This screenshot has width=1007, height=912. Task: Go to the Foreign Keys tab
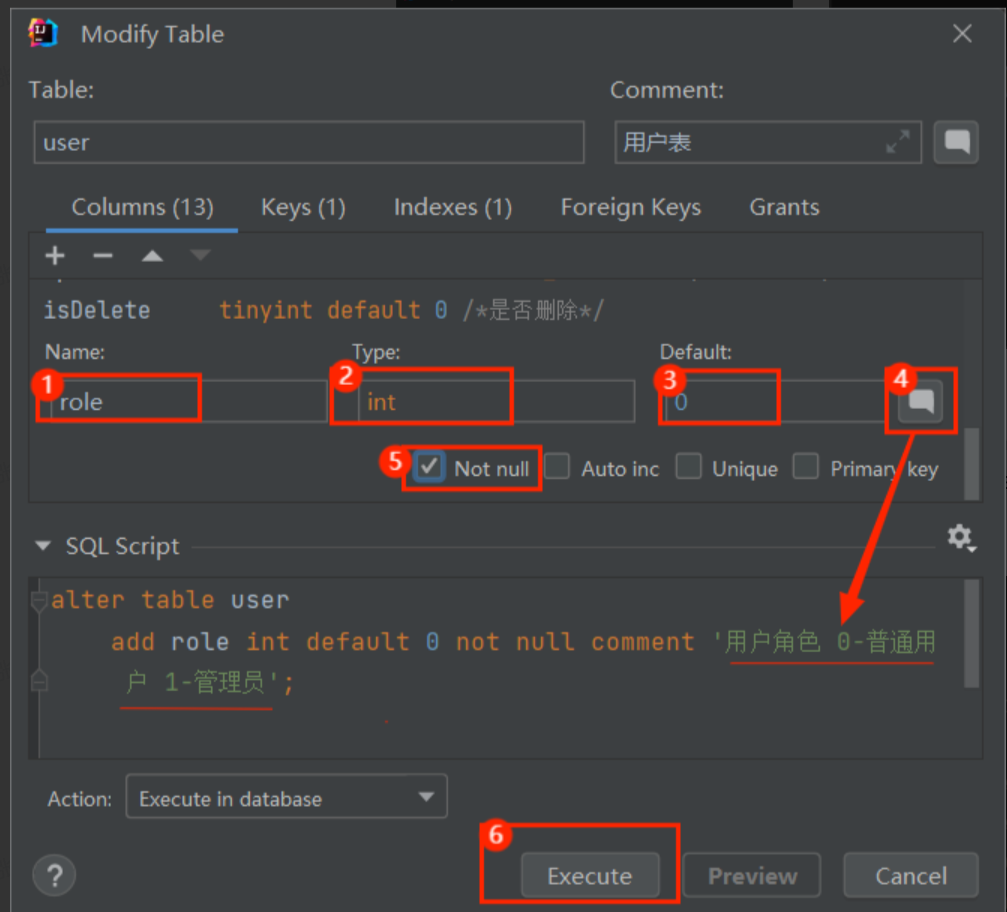coord(630,207)
